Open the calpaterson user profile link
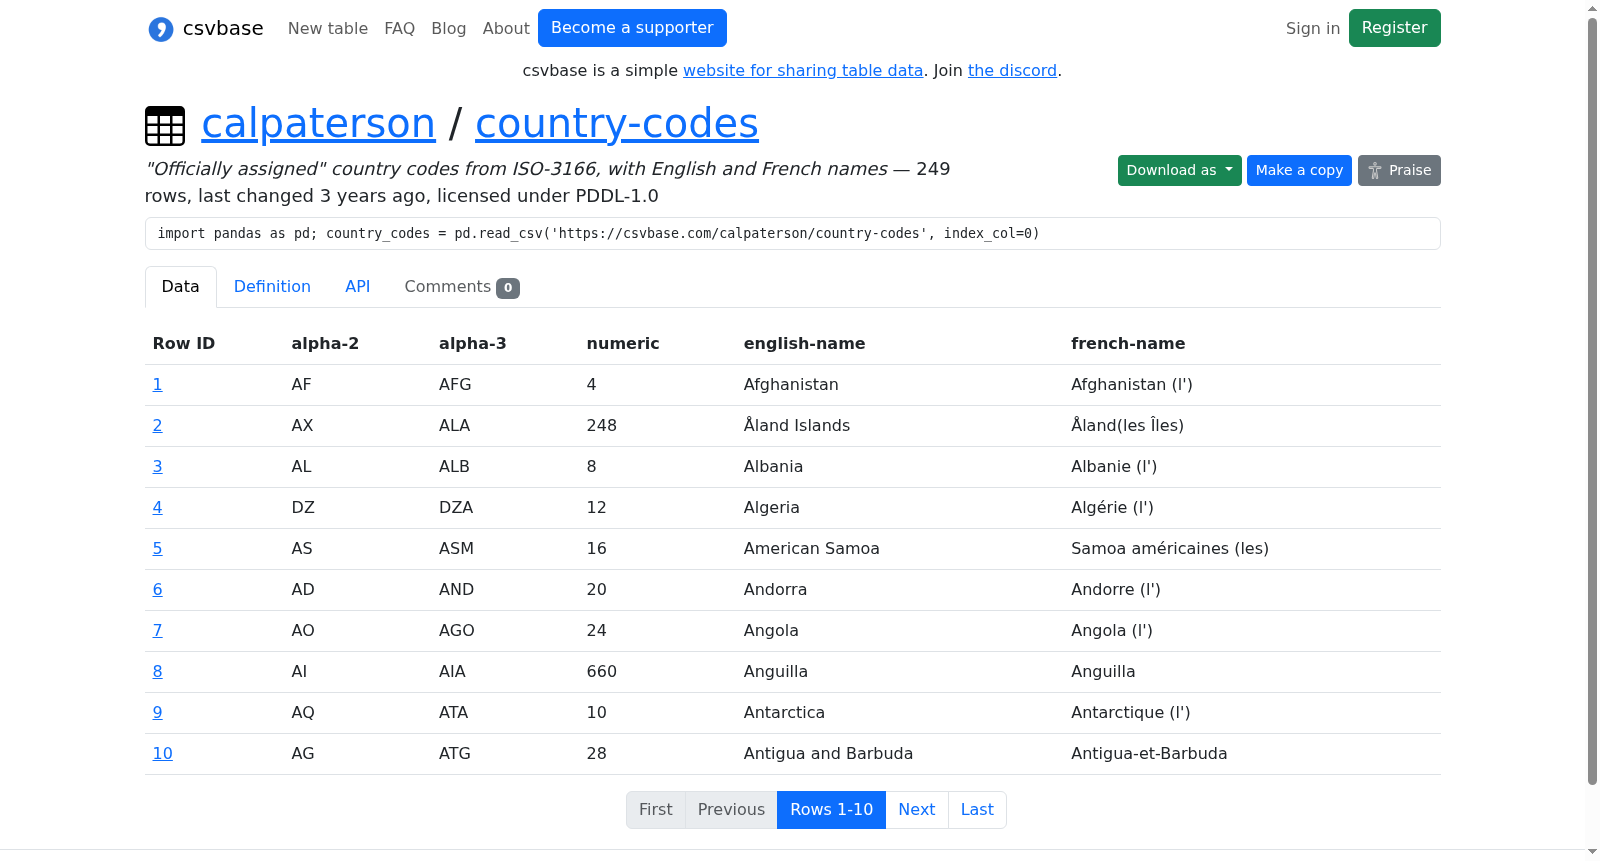The image size is (1600, 861). click(319, 123)
